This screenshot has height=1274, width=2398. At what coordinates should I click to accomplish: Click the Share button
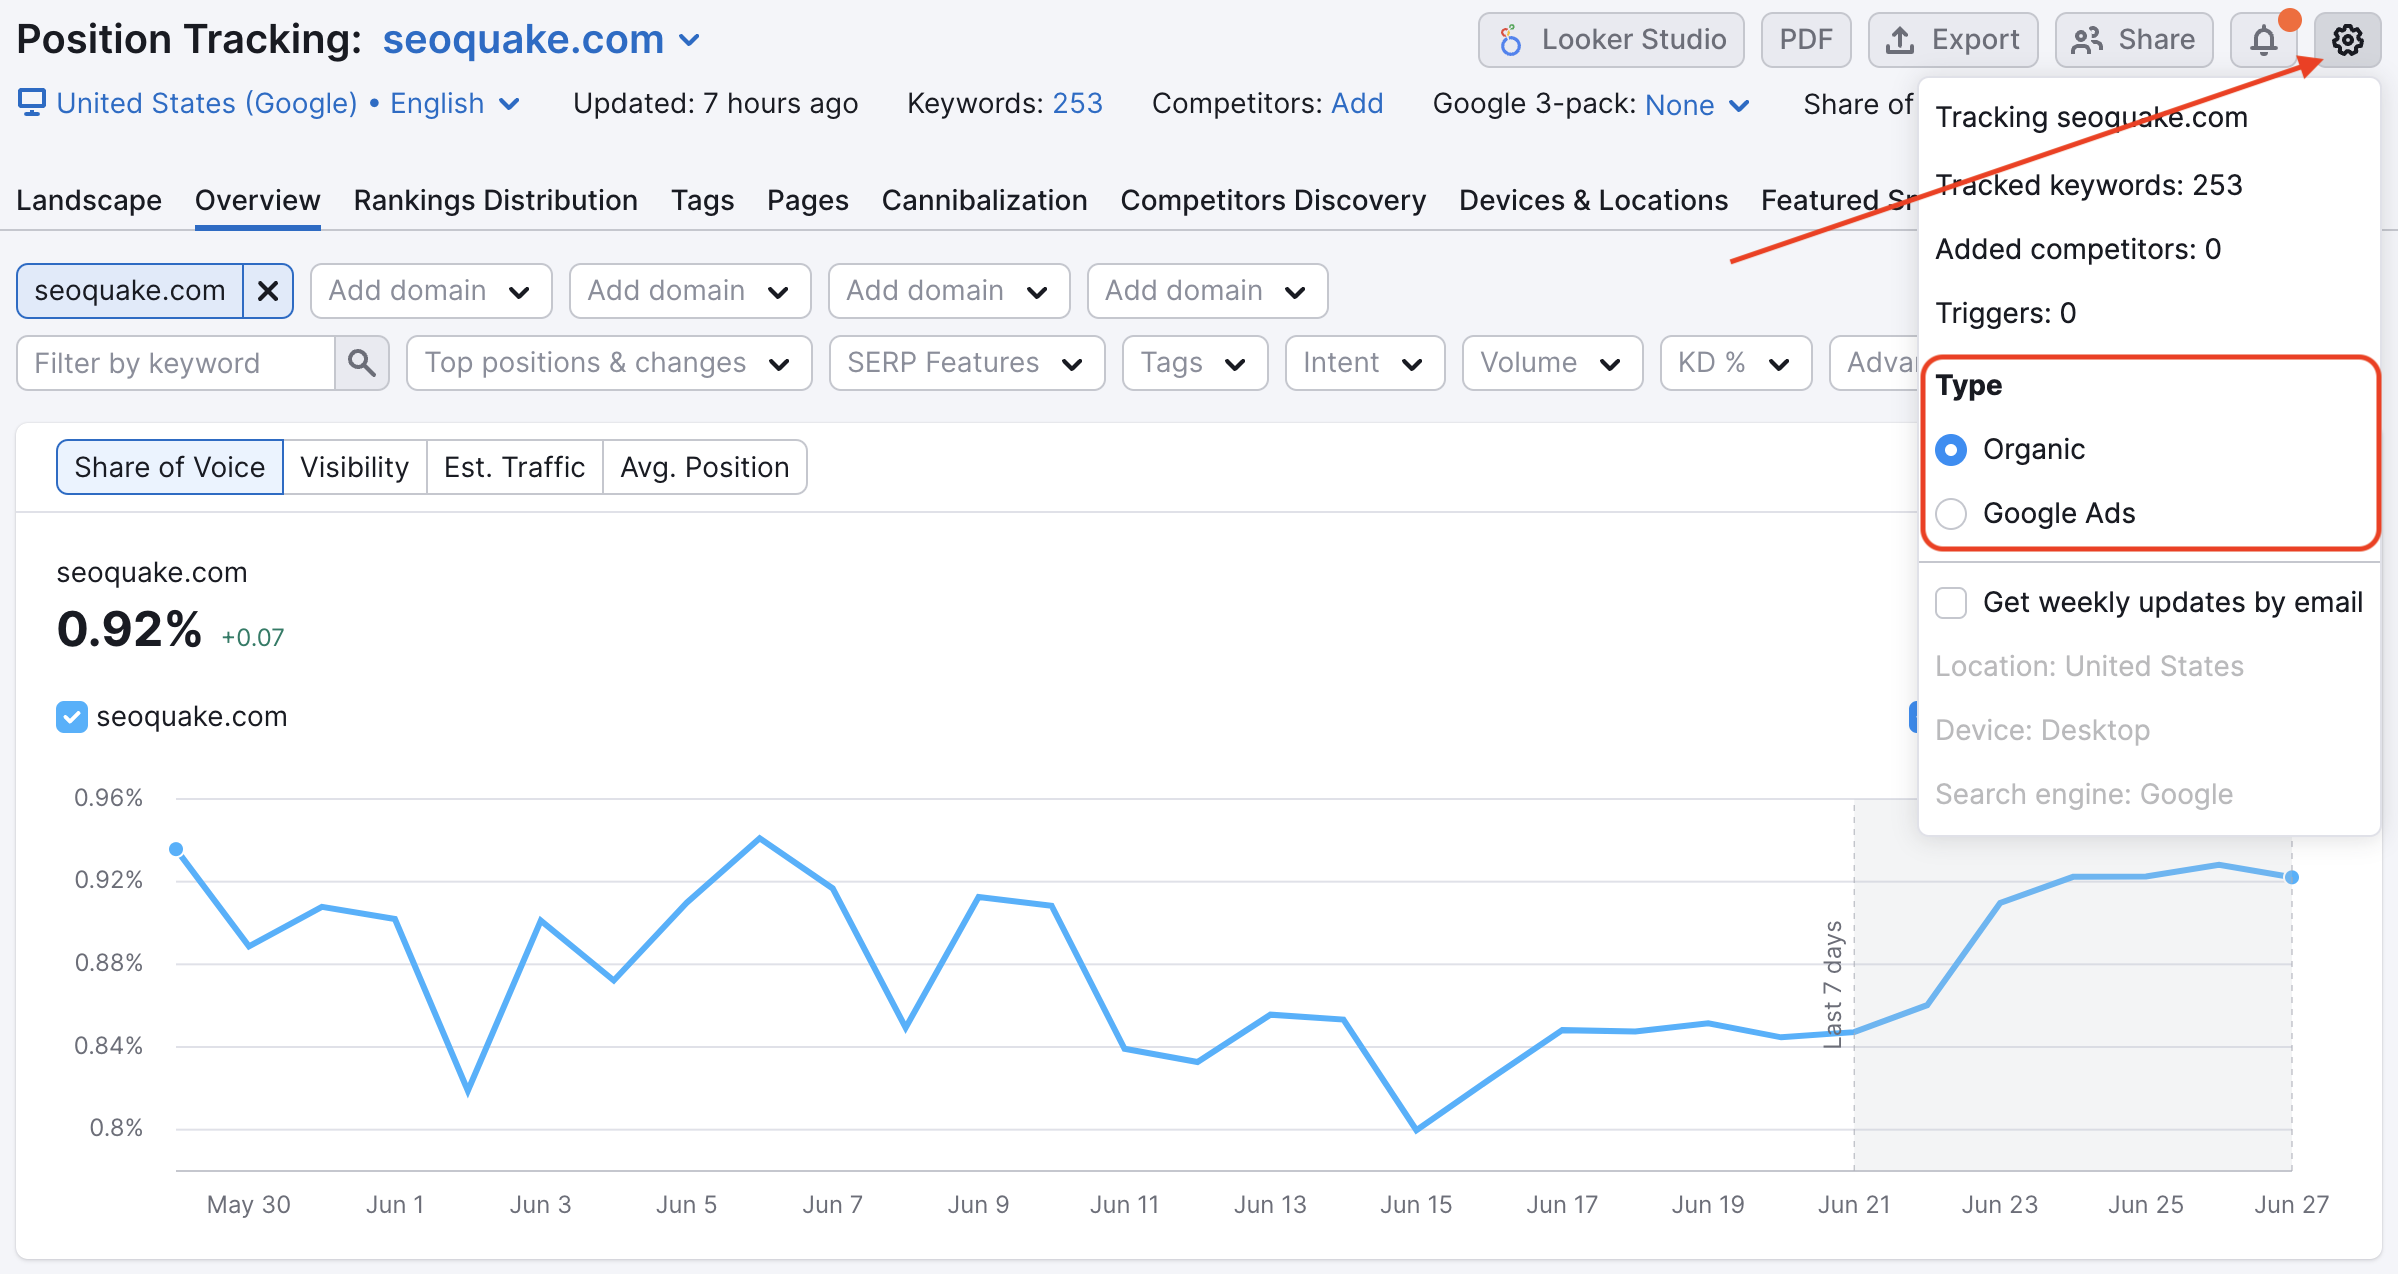click(x=2133, y=40)
